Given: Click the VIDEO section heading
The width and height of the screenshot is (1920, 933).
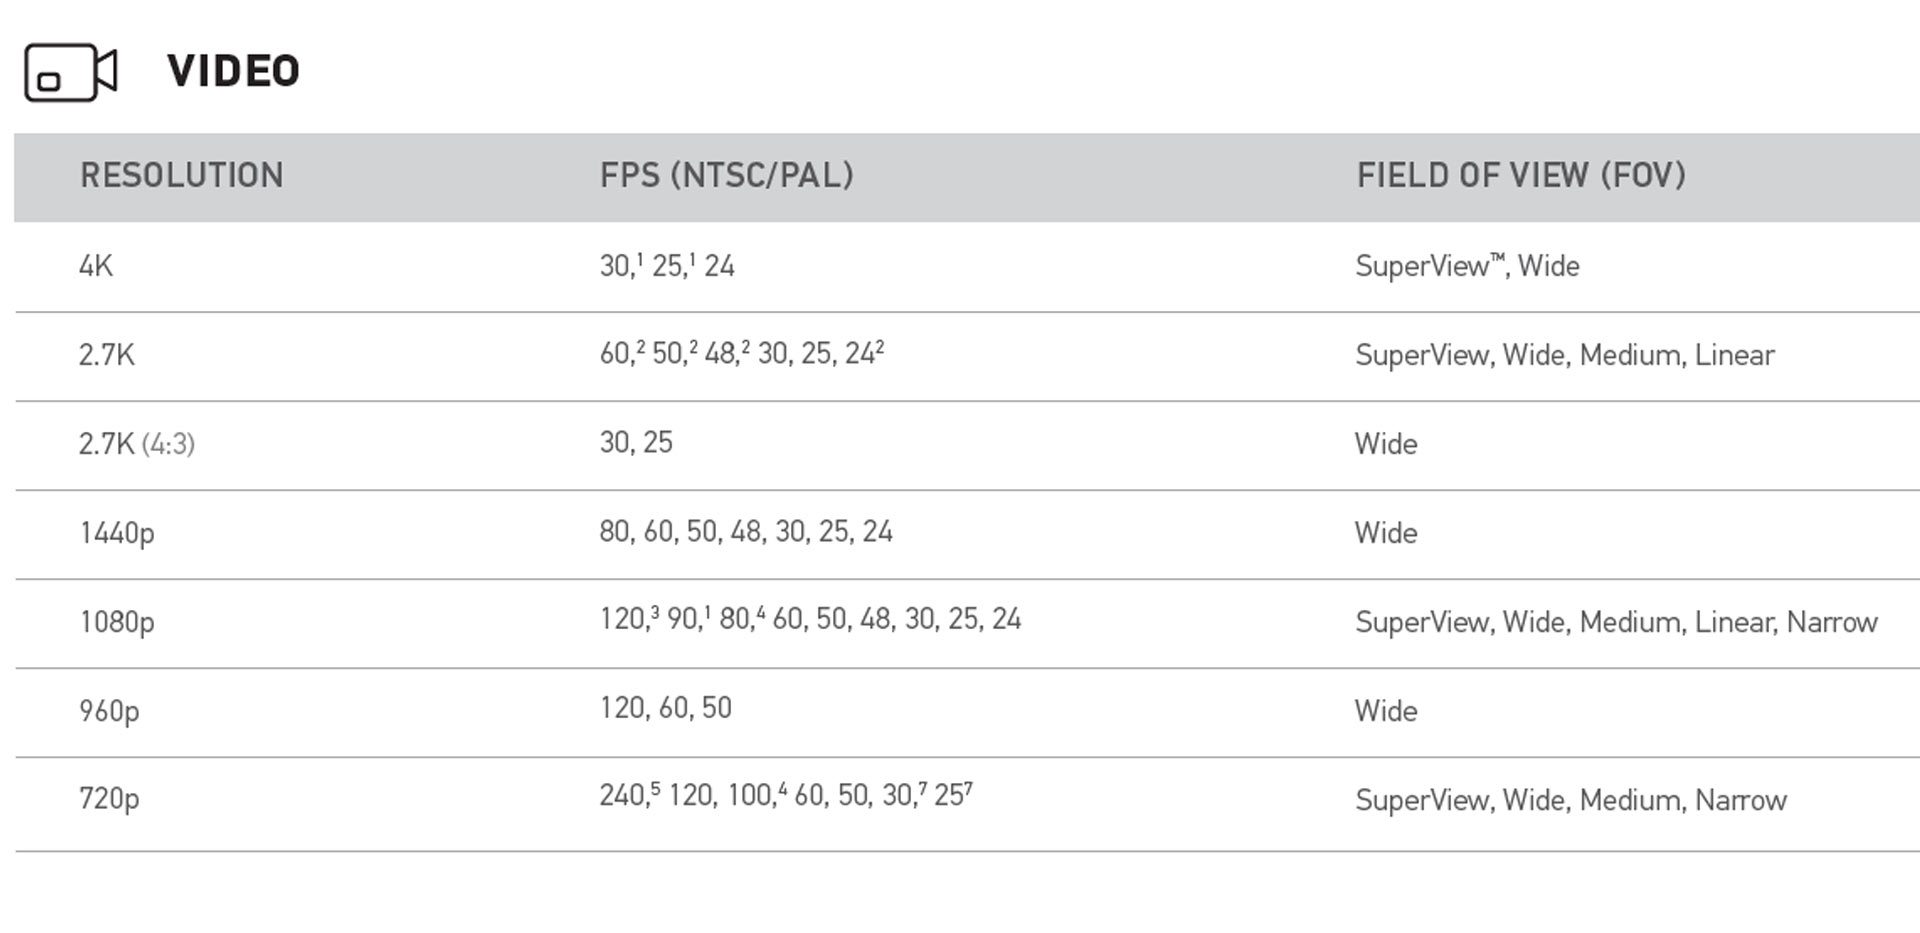Looking at the screenshot, I should [233, 71].
